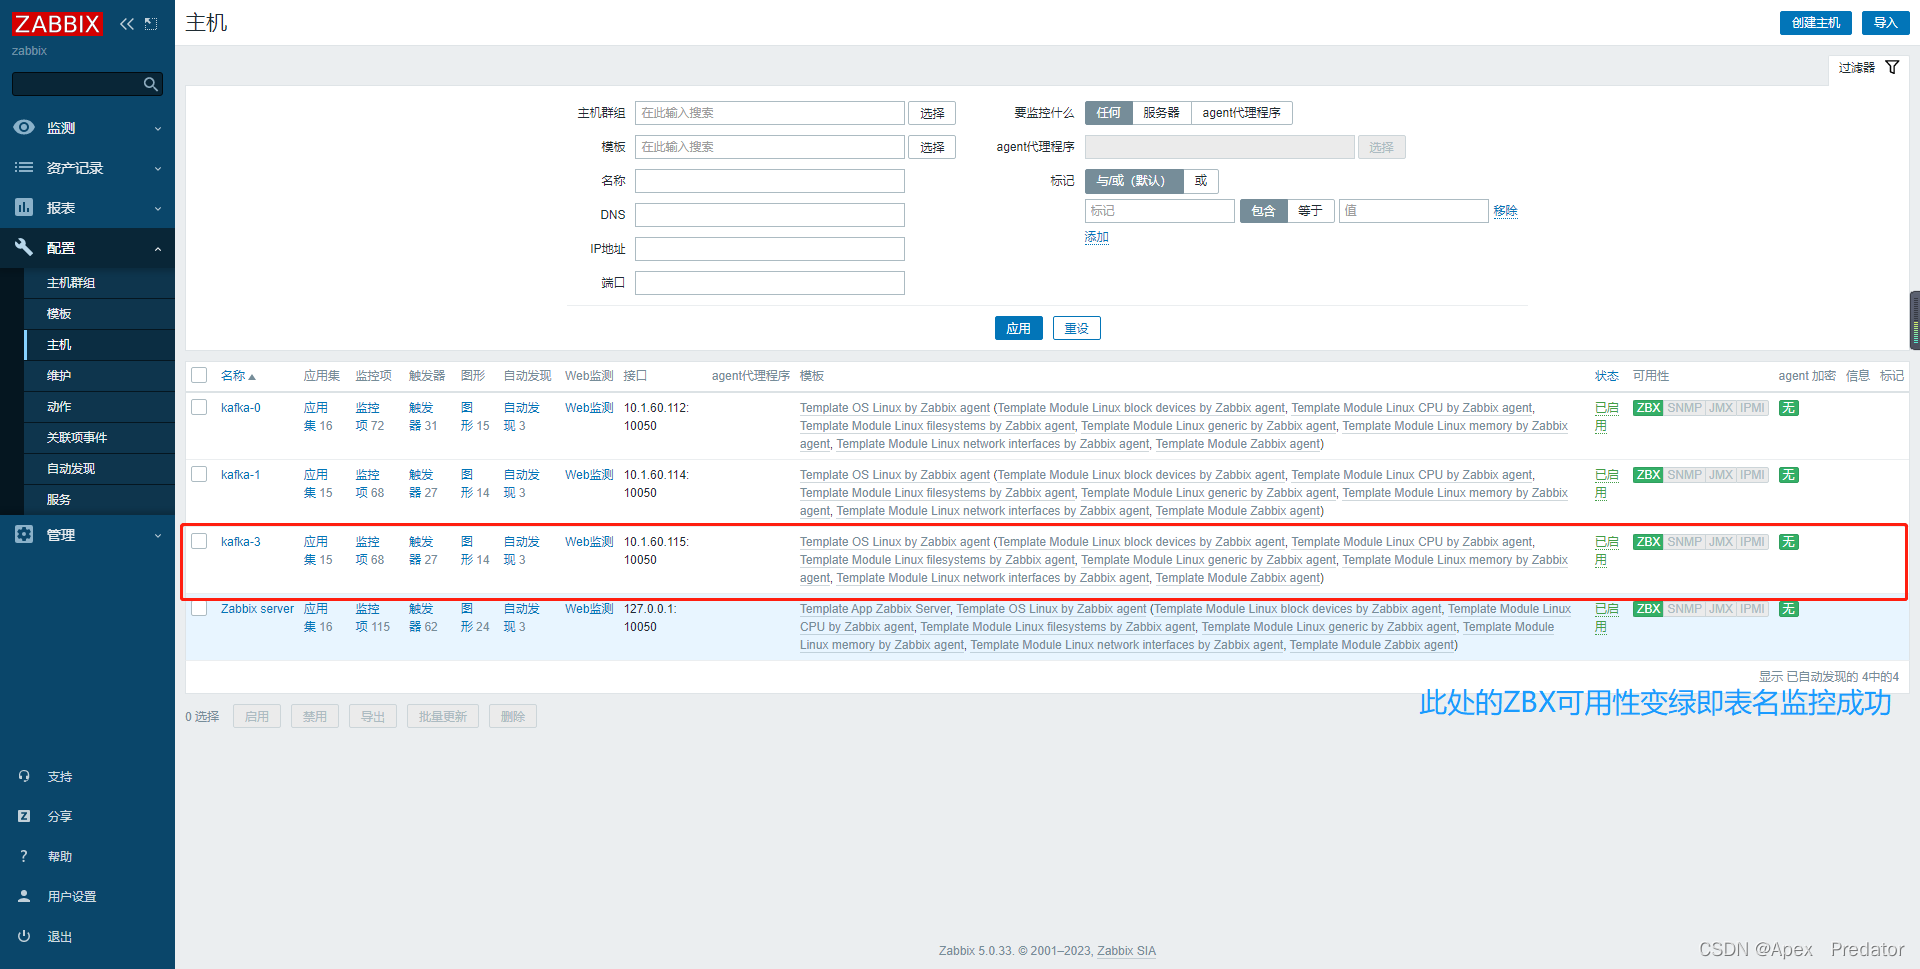Screen dimensions: 1920x969
Task: Select all hosts with header checkbox
Action: pyautogui.click(x=199, y=375)
